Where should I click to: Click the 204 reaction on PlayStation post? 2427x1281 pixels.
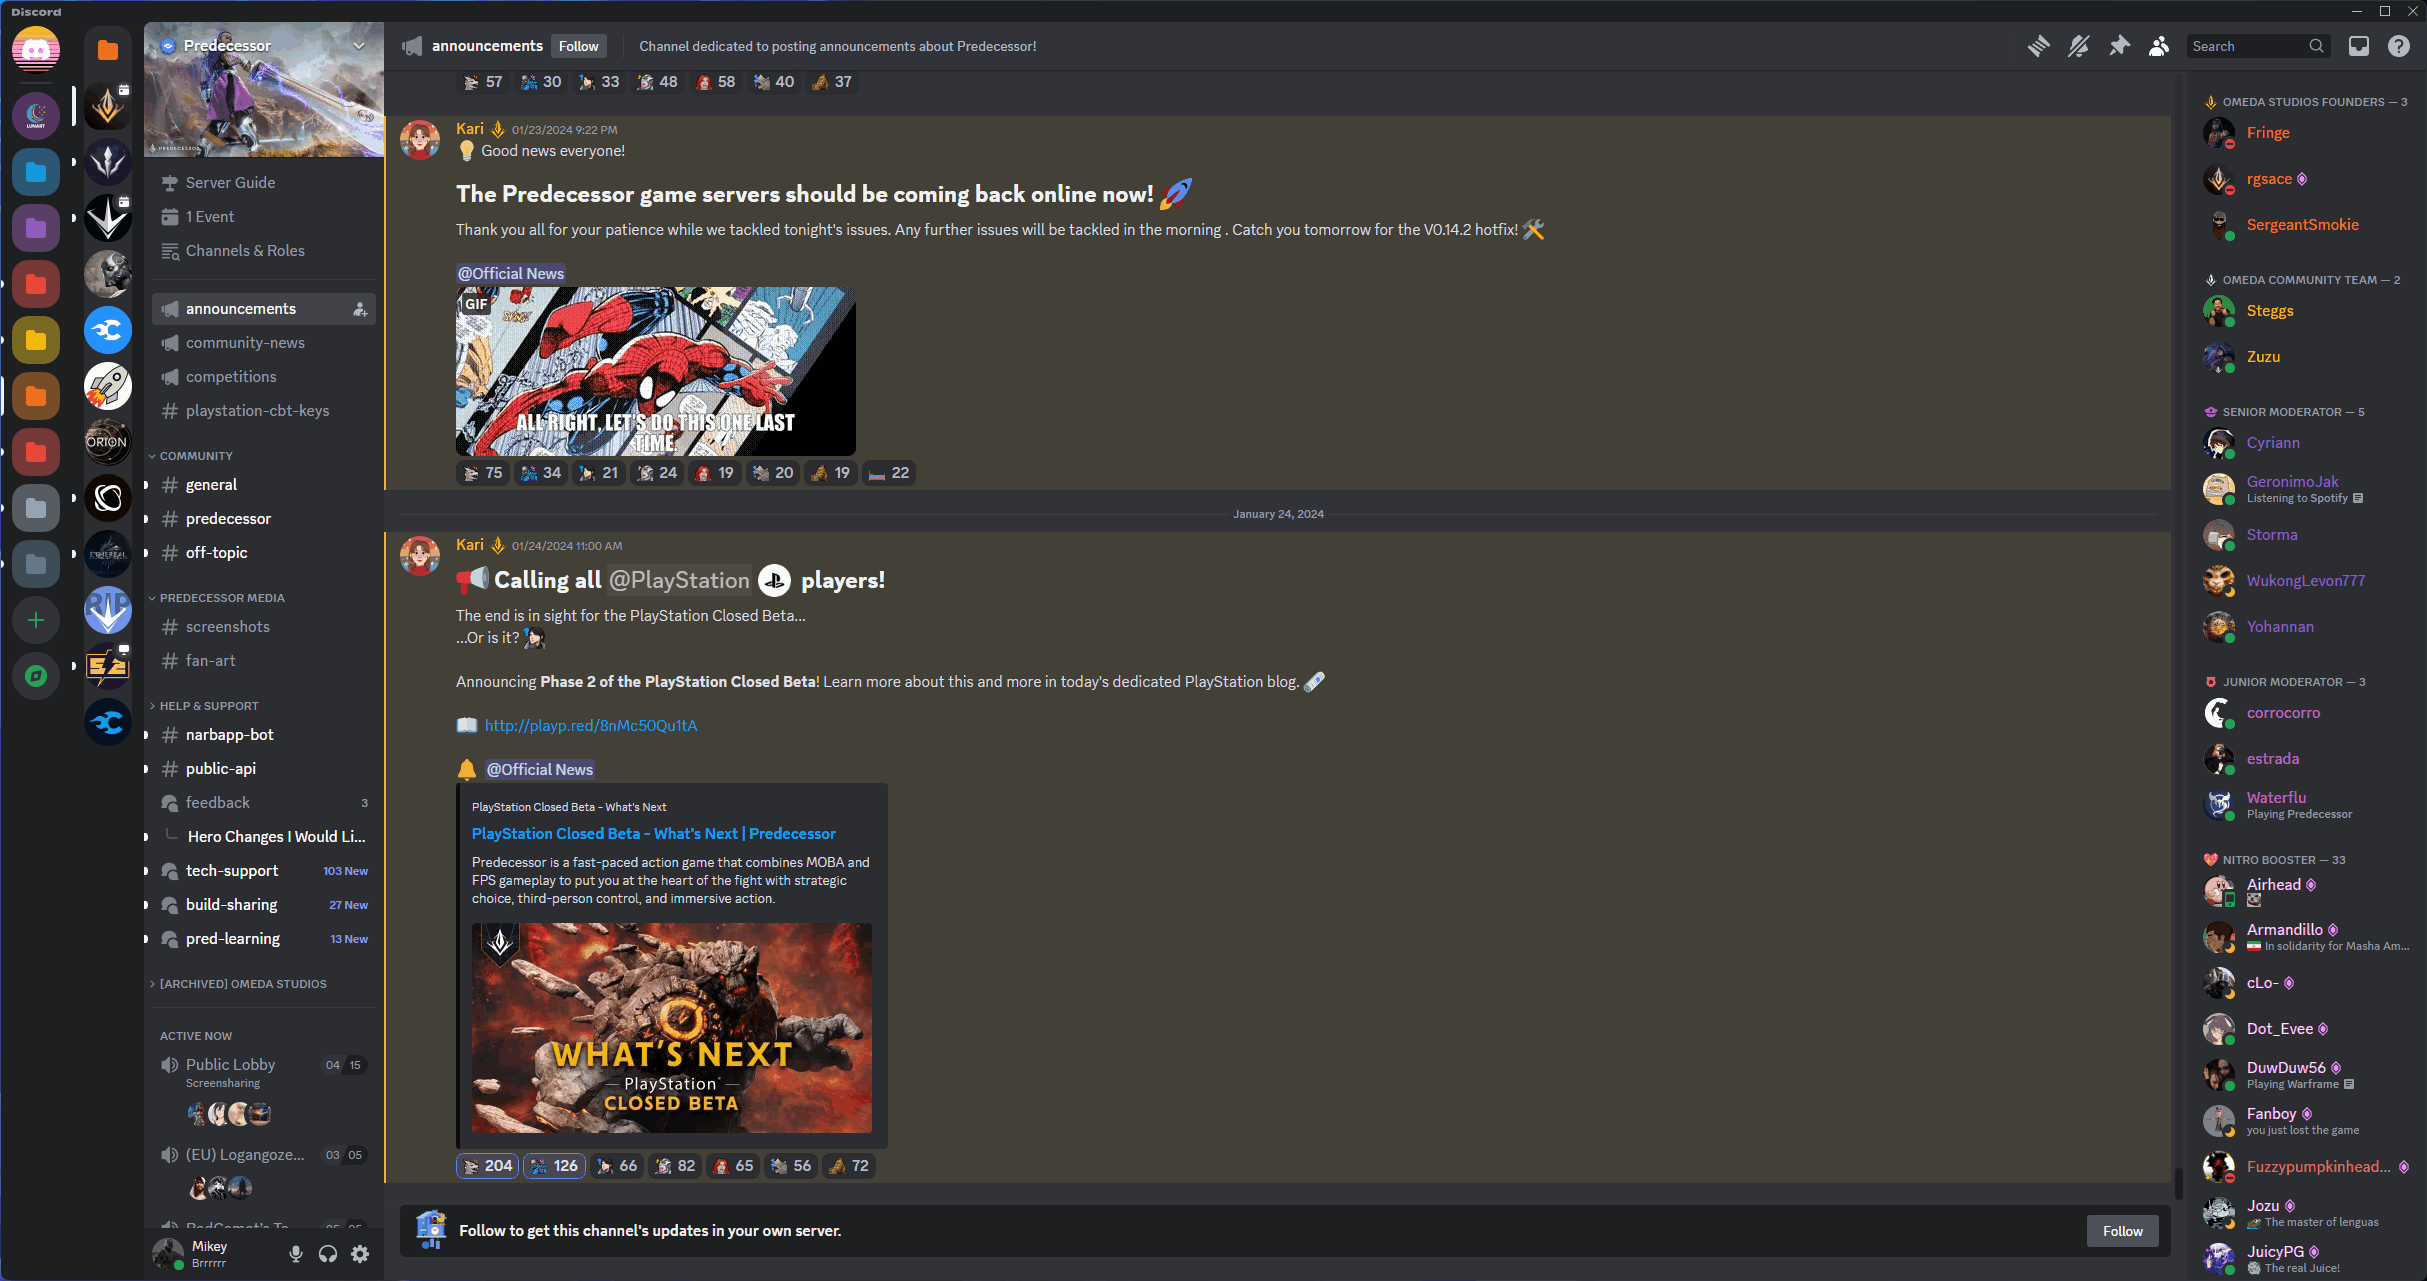(x=488, y=1166)
